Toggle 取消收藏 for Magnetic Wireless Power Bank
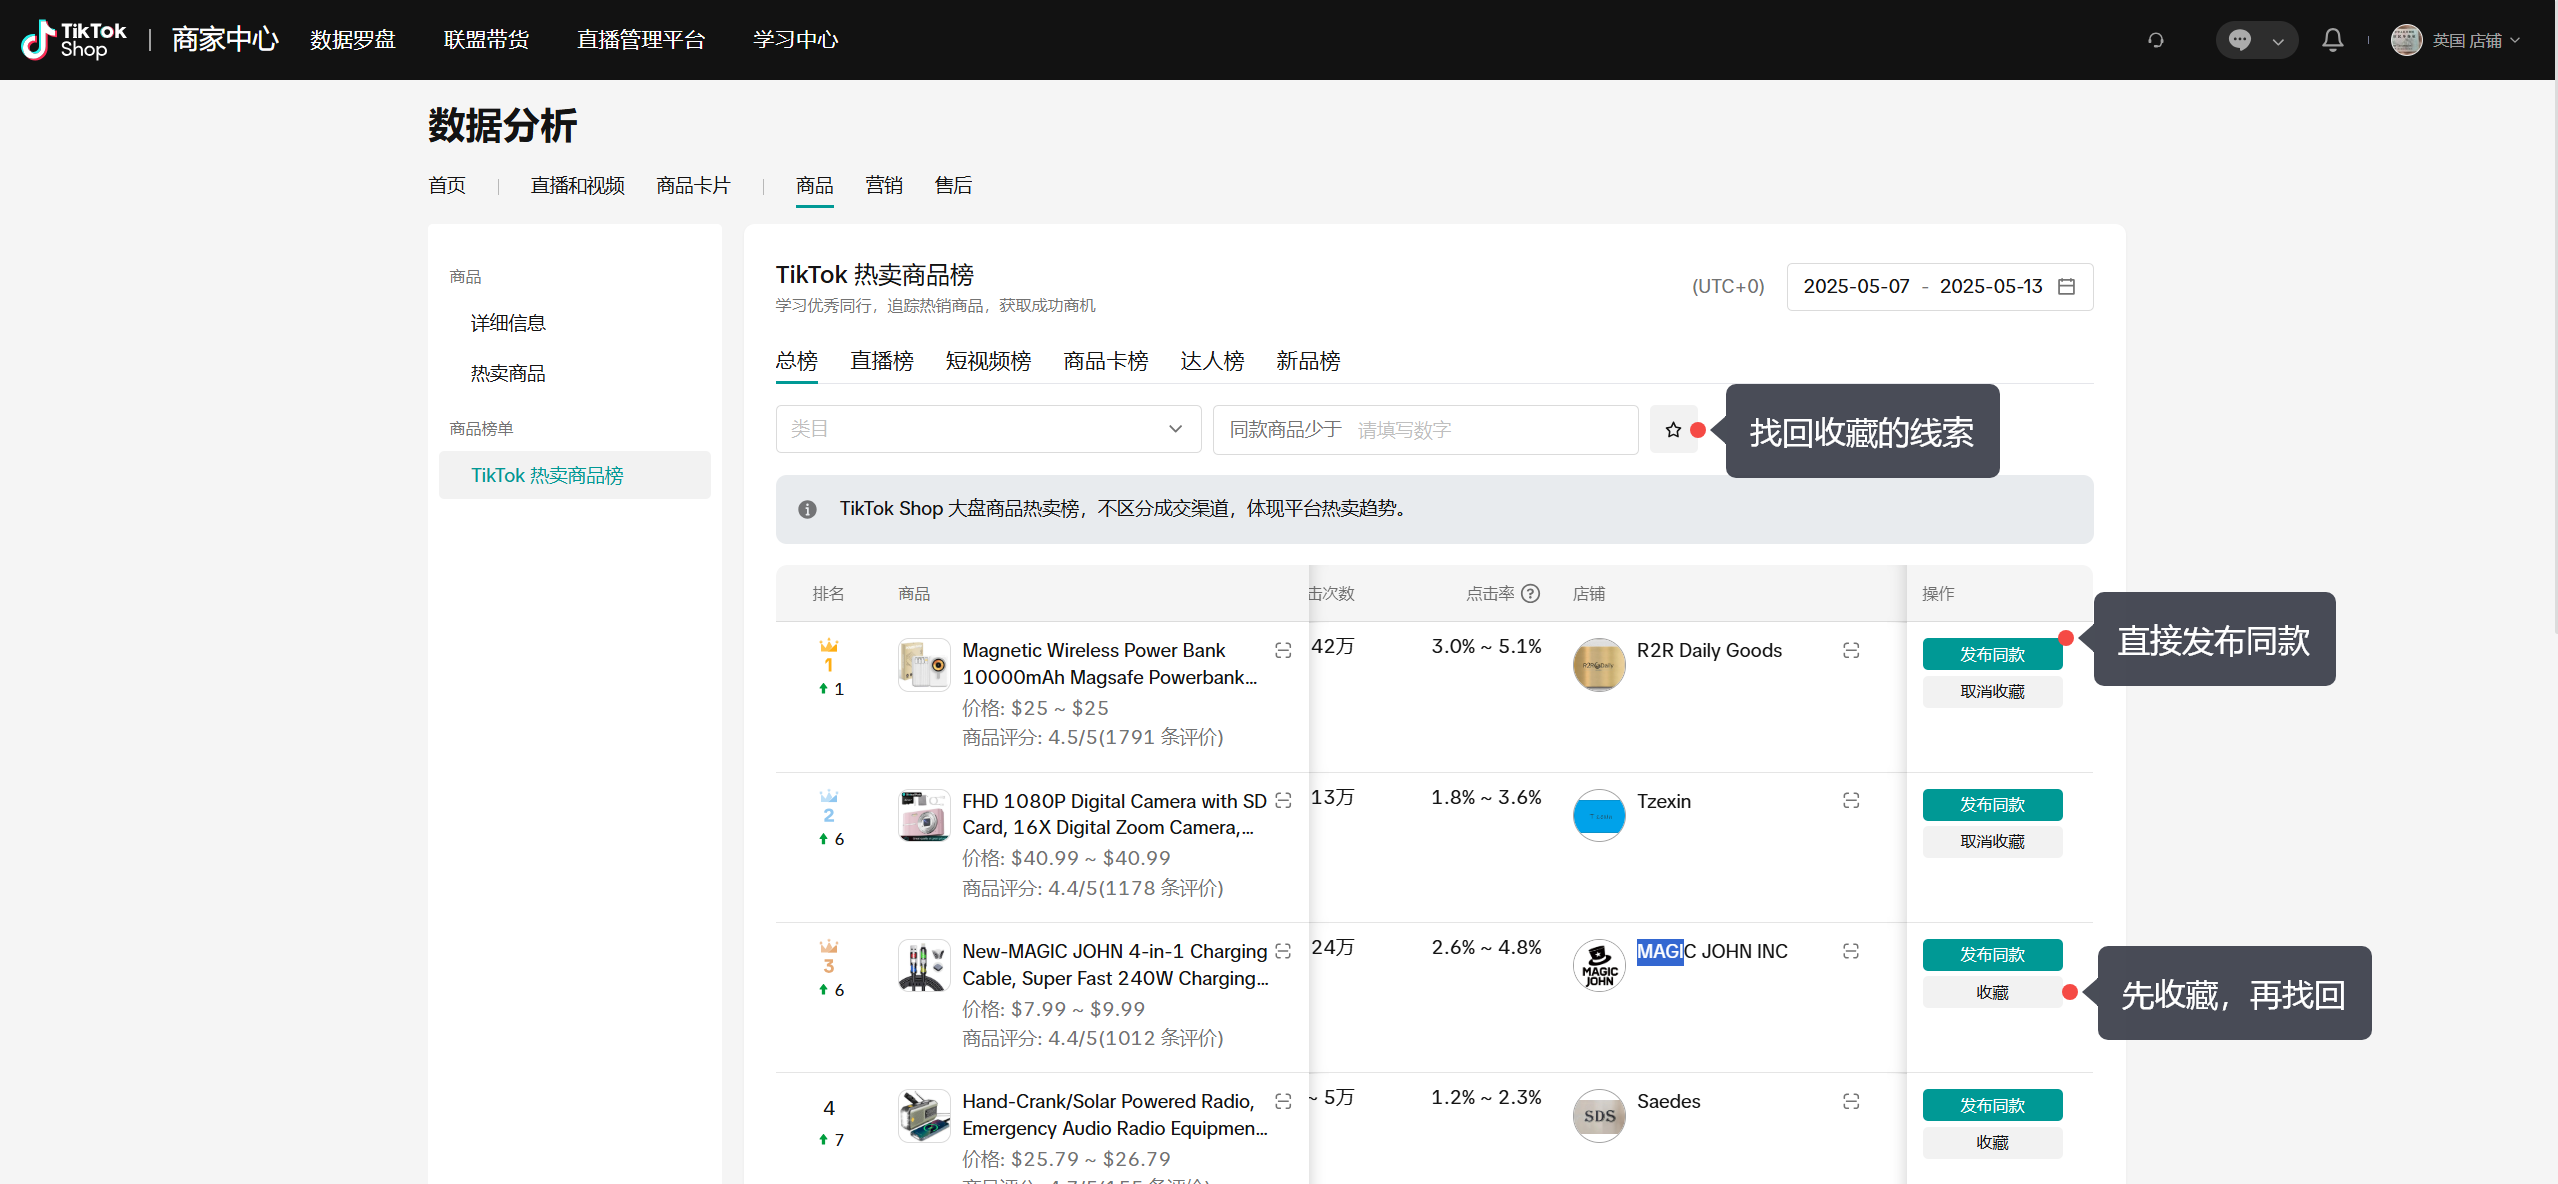 [x=1991, y=692]
